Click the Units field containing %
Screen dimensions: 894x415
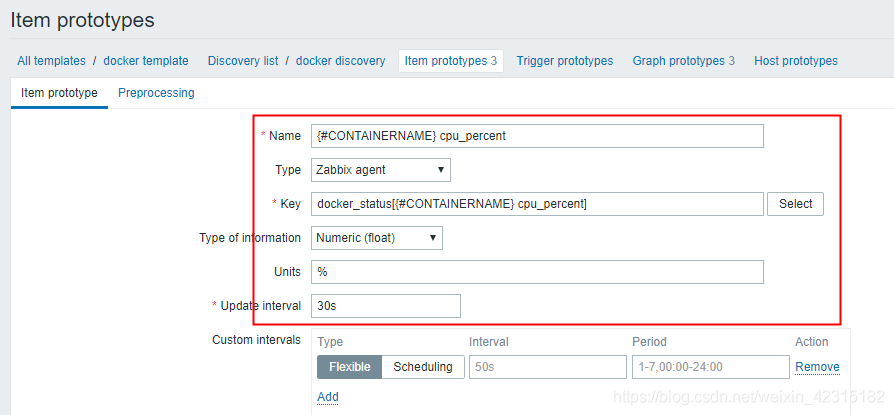(537, 272)
